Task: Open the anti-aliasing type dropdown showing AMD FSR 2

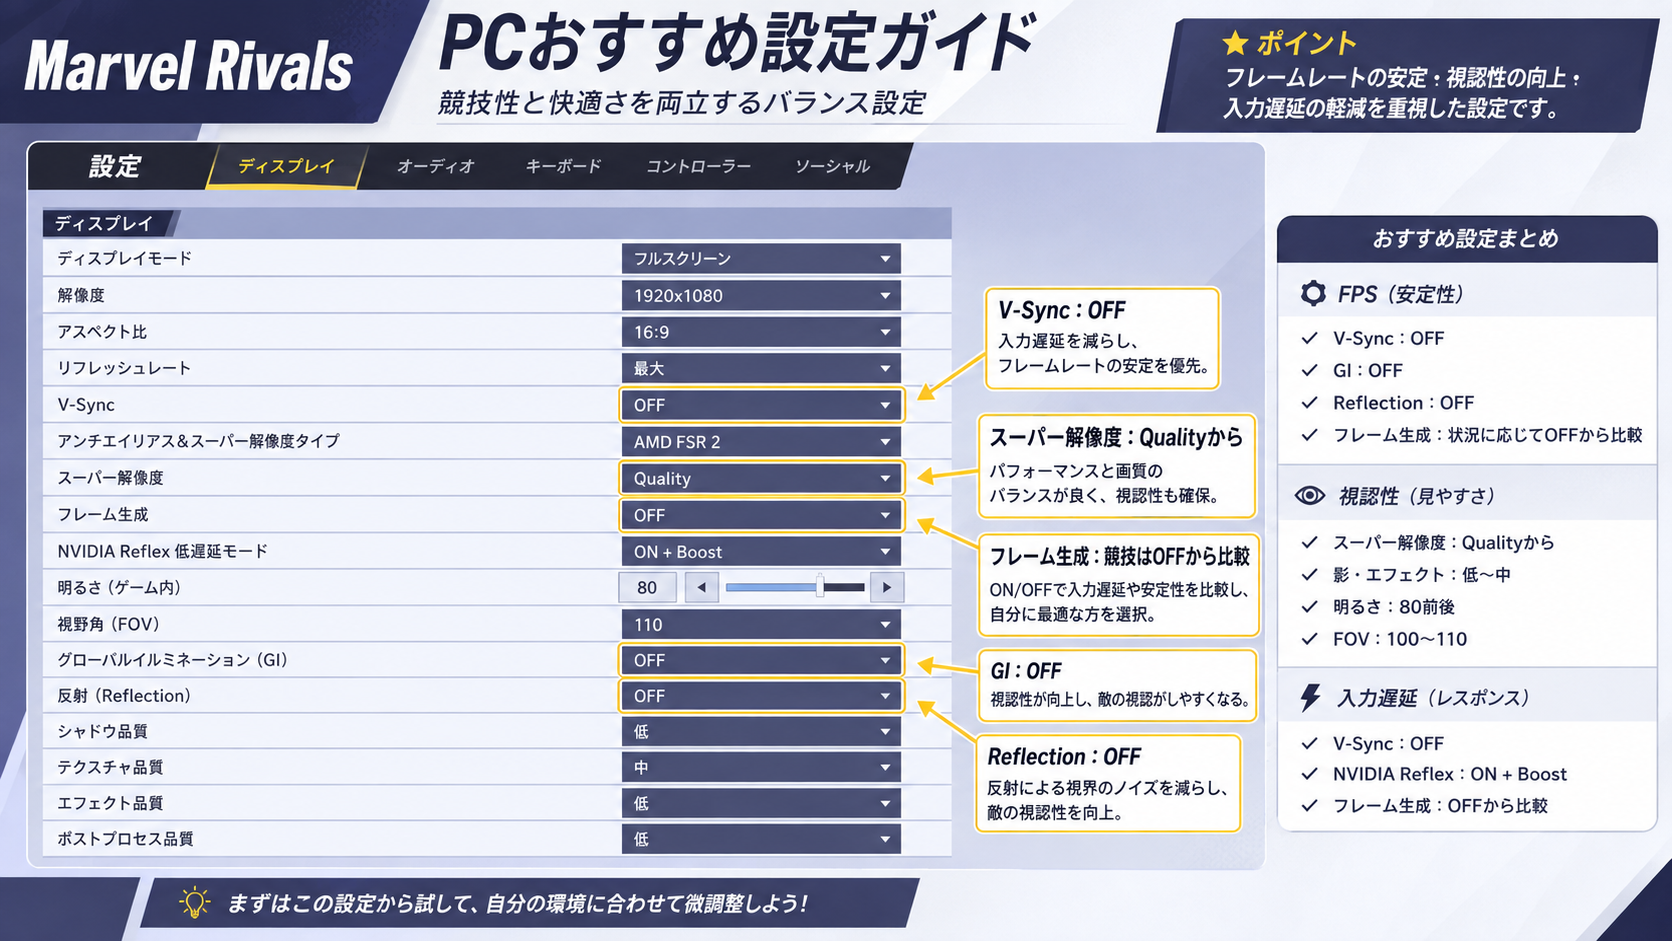Action: 761,441
